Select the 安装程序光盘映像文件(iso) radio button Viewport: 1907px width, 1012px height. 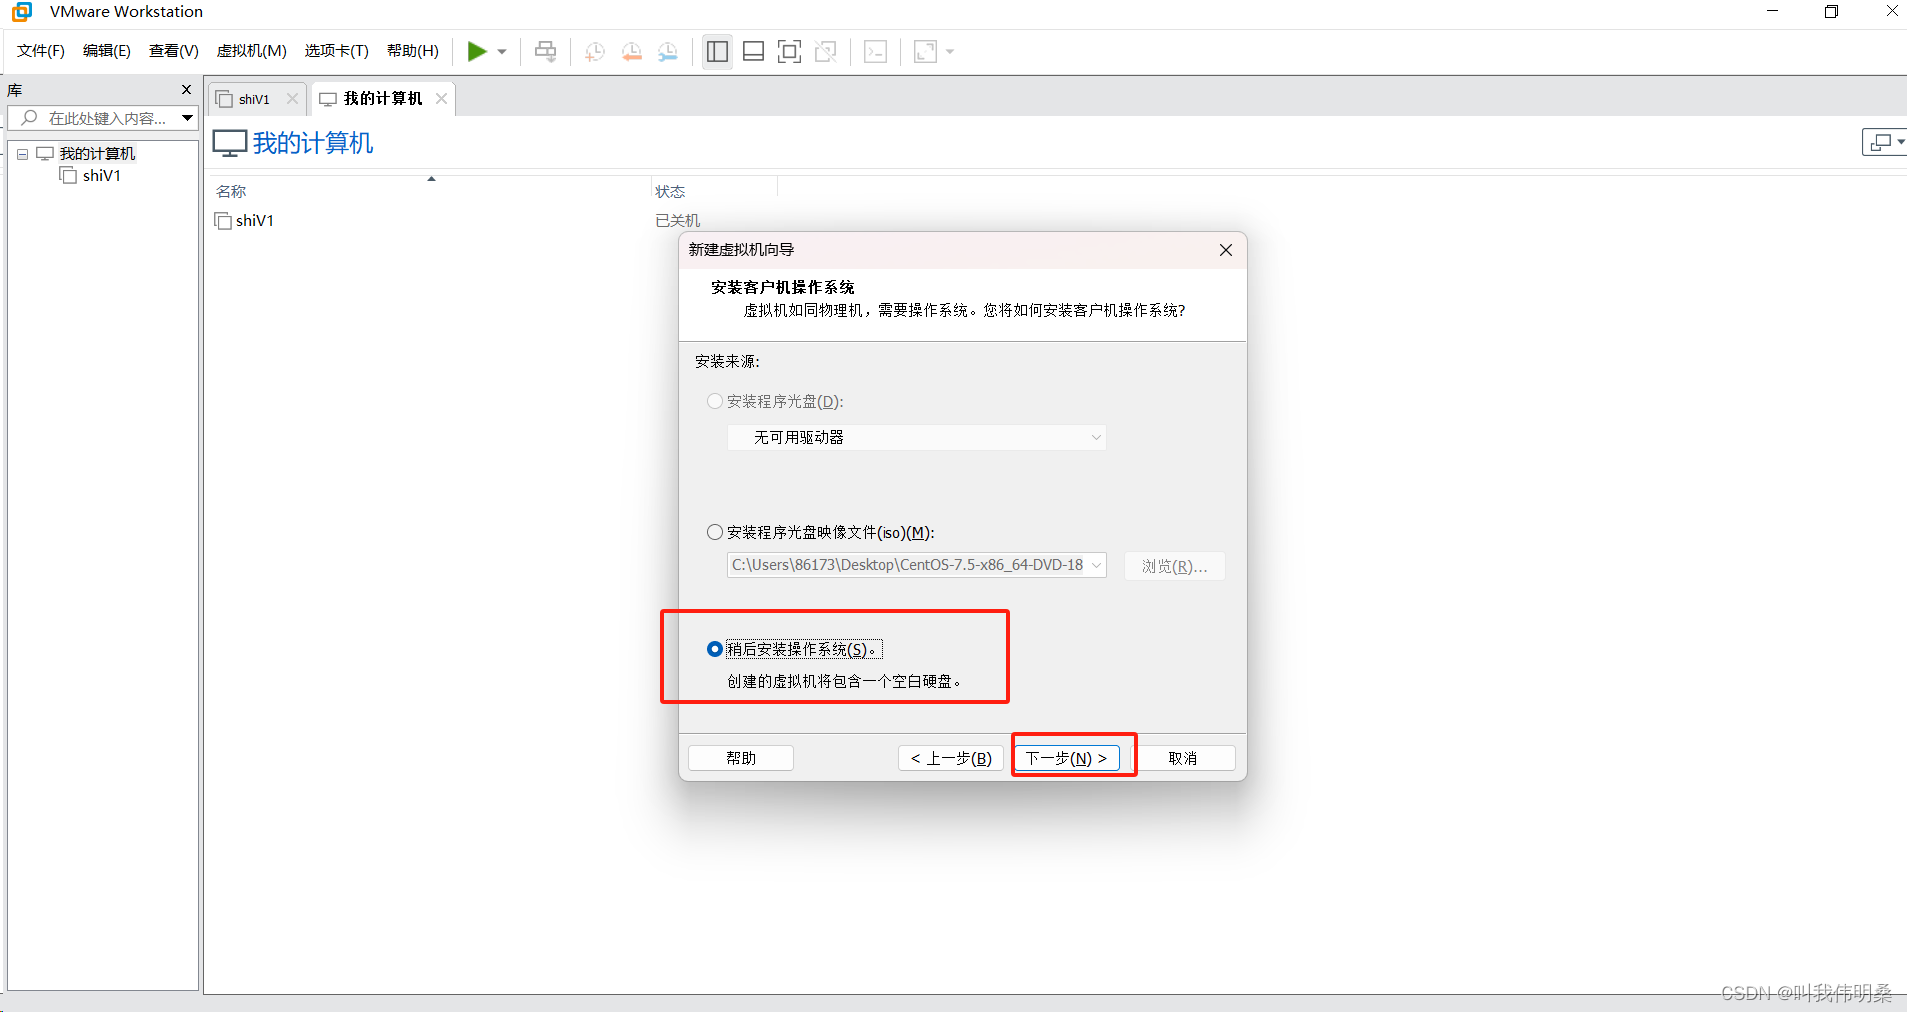715,532
